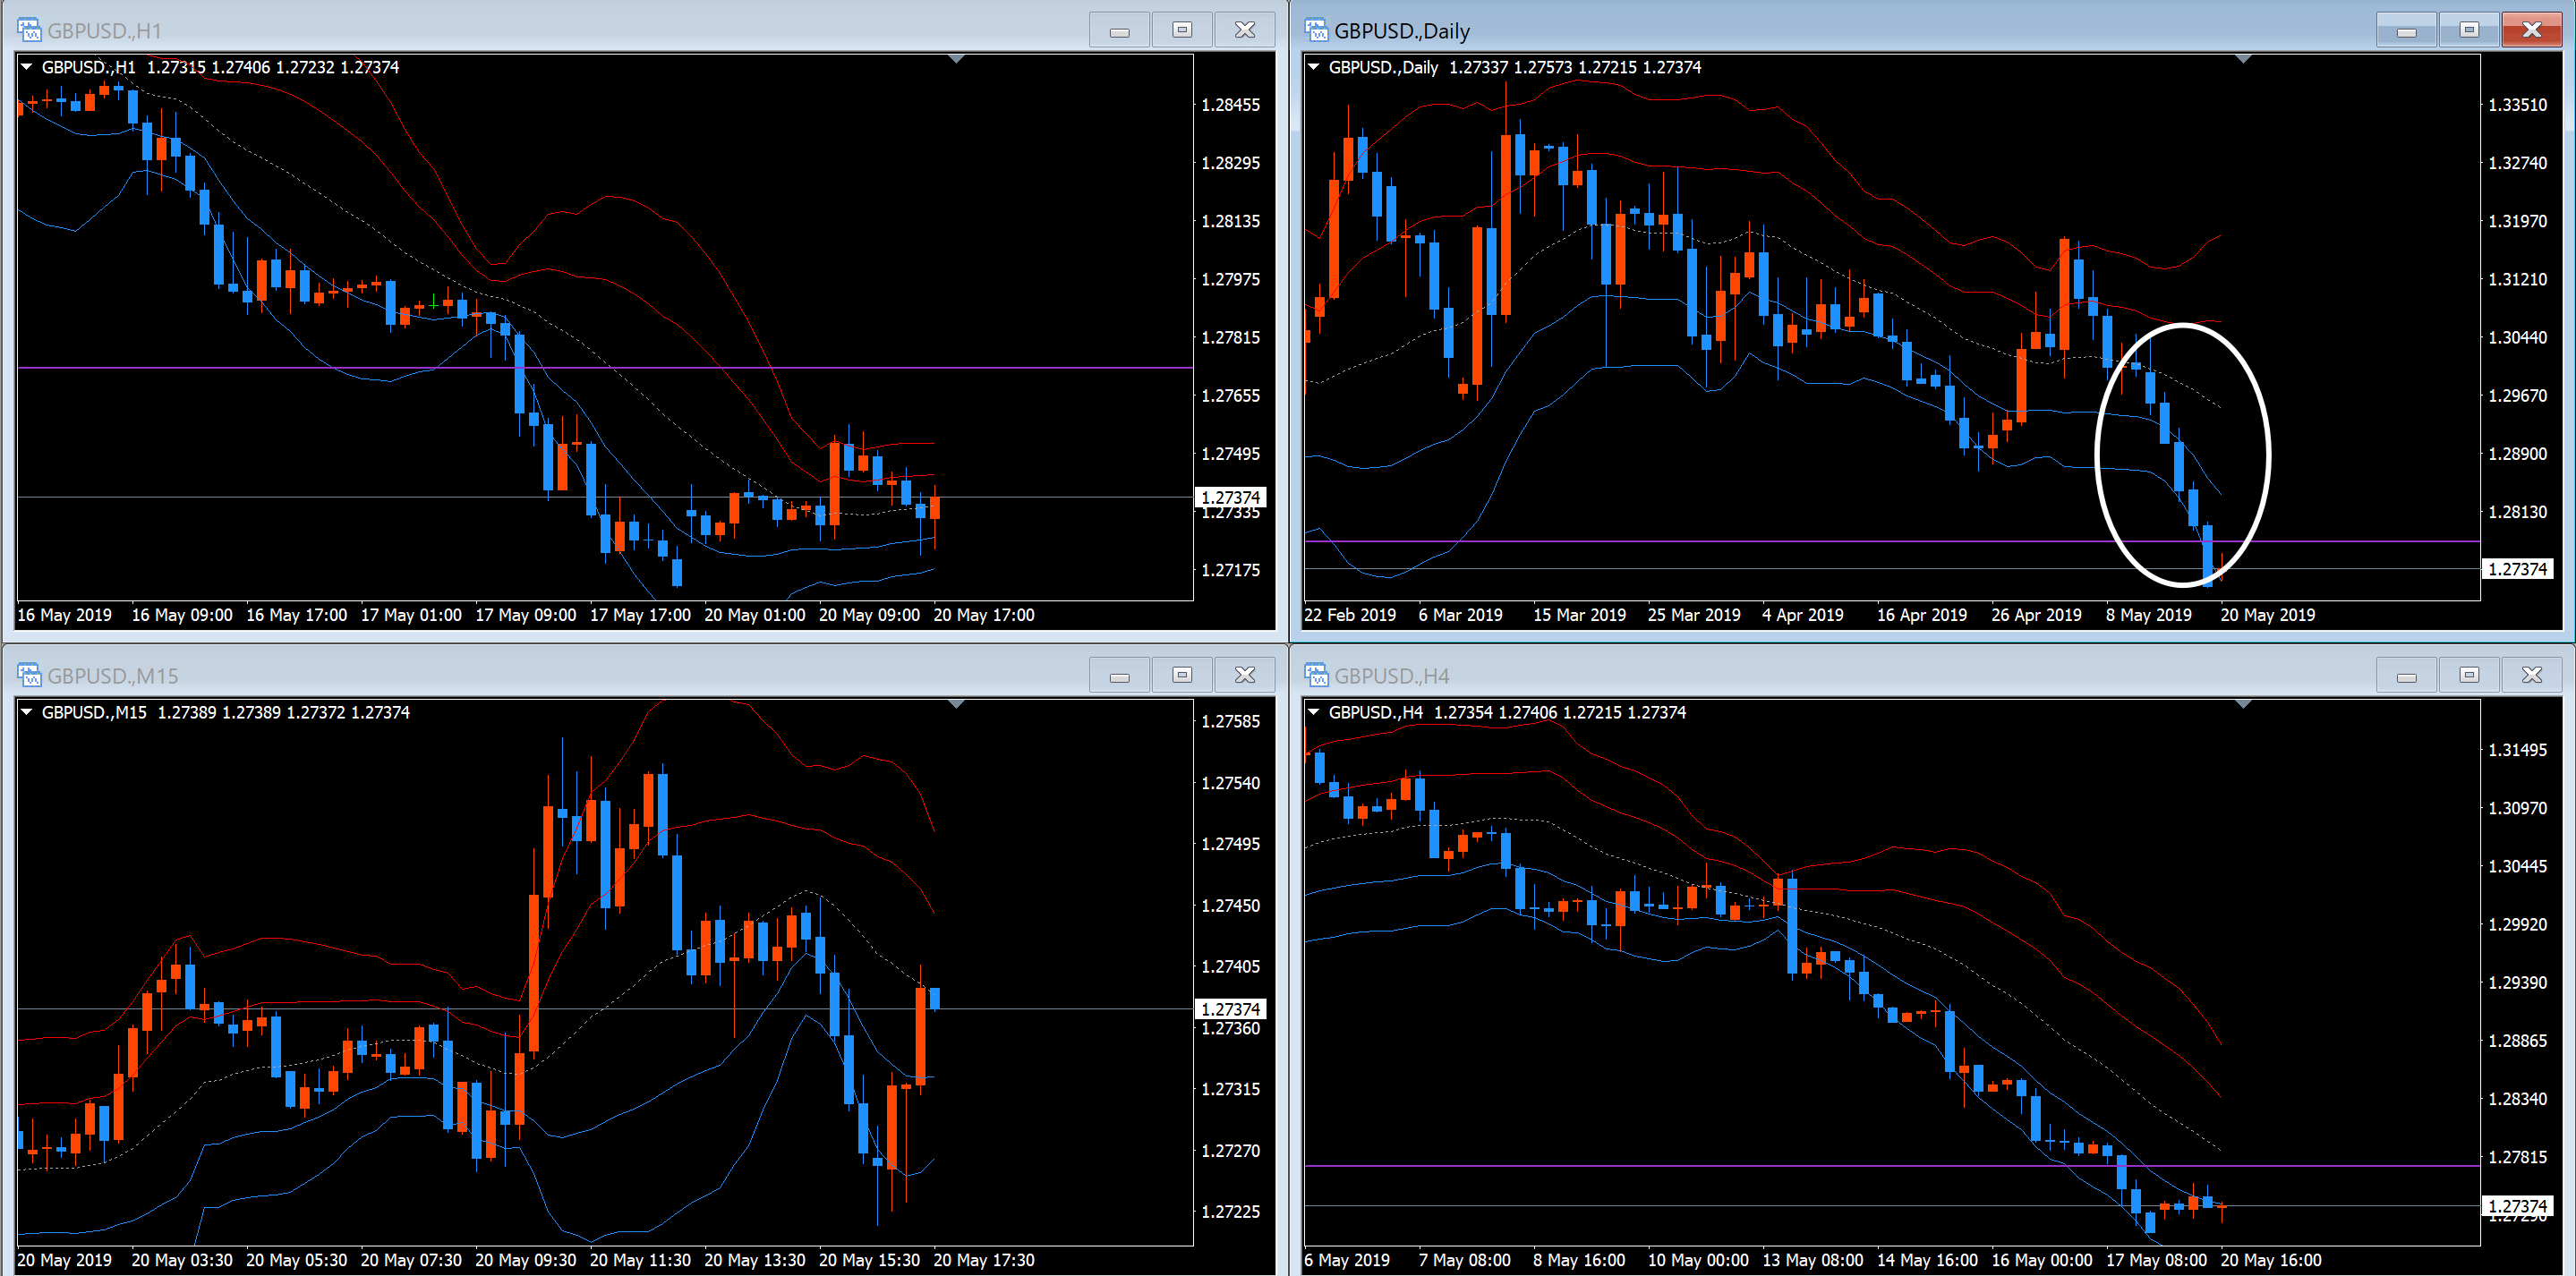The image size is (2576, 1276).
Task: Minimize the GBPUSD,Daily chart window
Action: click(2406, 31)
